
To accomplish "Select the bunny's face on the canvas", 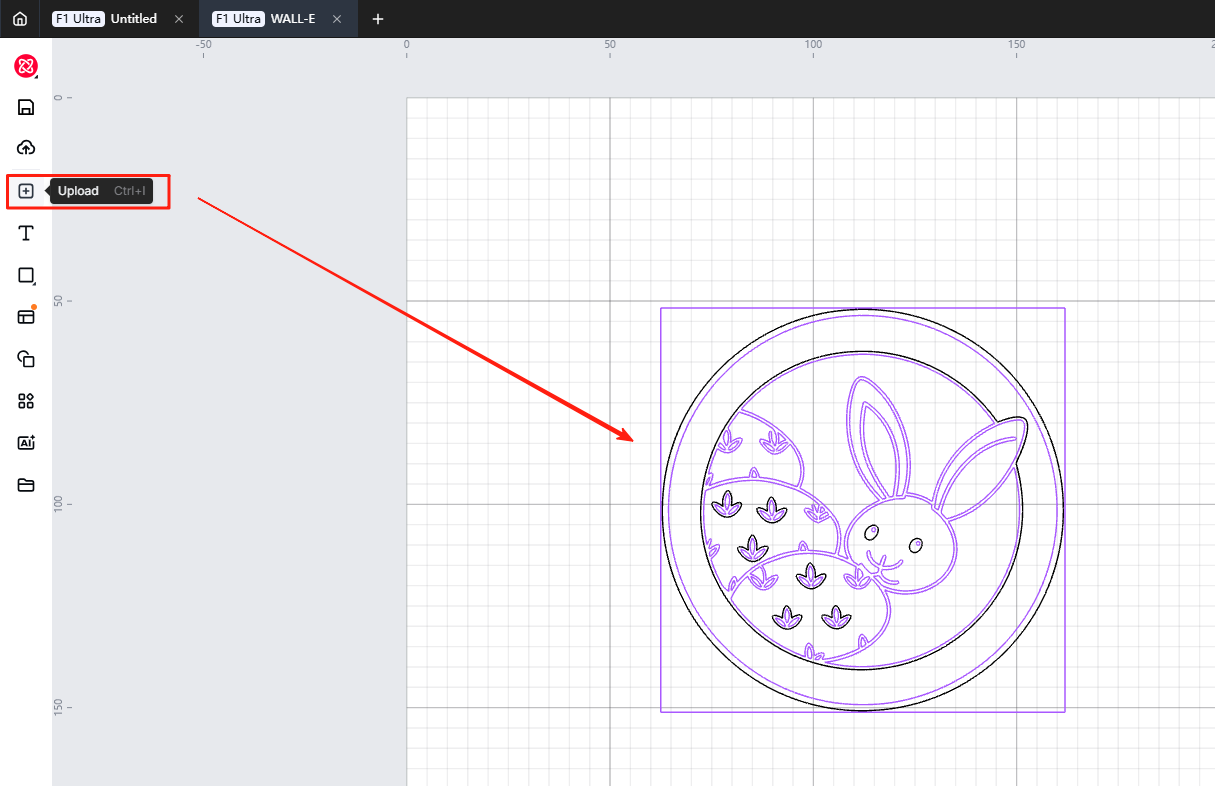I will (895, 550).
